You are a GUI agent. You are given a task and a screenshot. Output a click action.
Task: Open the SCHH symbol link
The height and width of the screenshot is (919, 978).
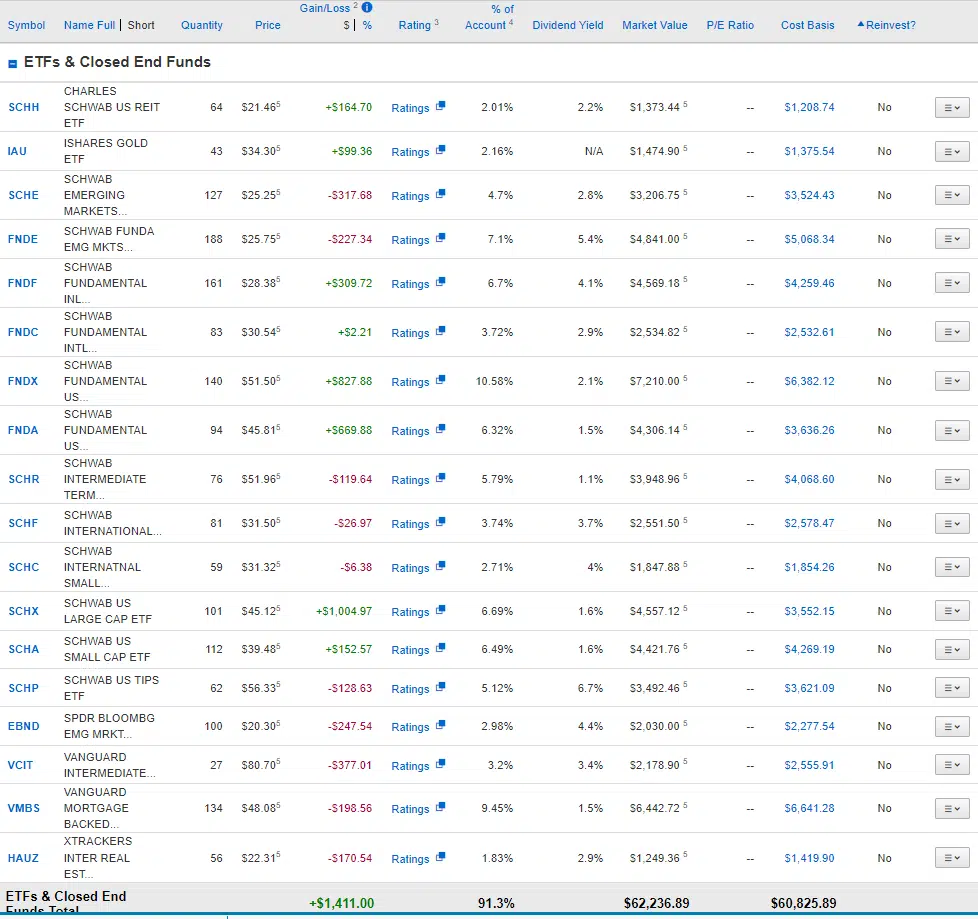pos(24,107)
